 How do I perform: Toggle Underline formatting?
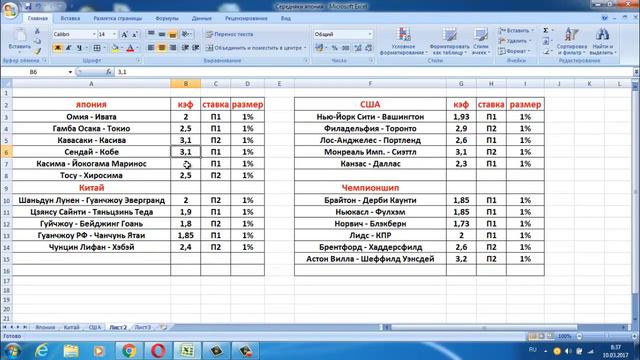pyautogui.click(x=79, y=48)
